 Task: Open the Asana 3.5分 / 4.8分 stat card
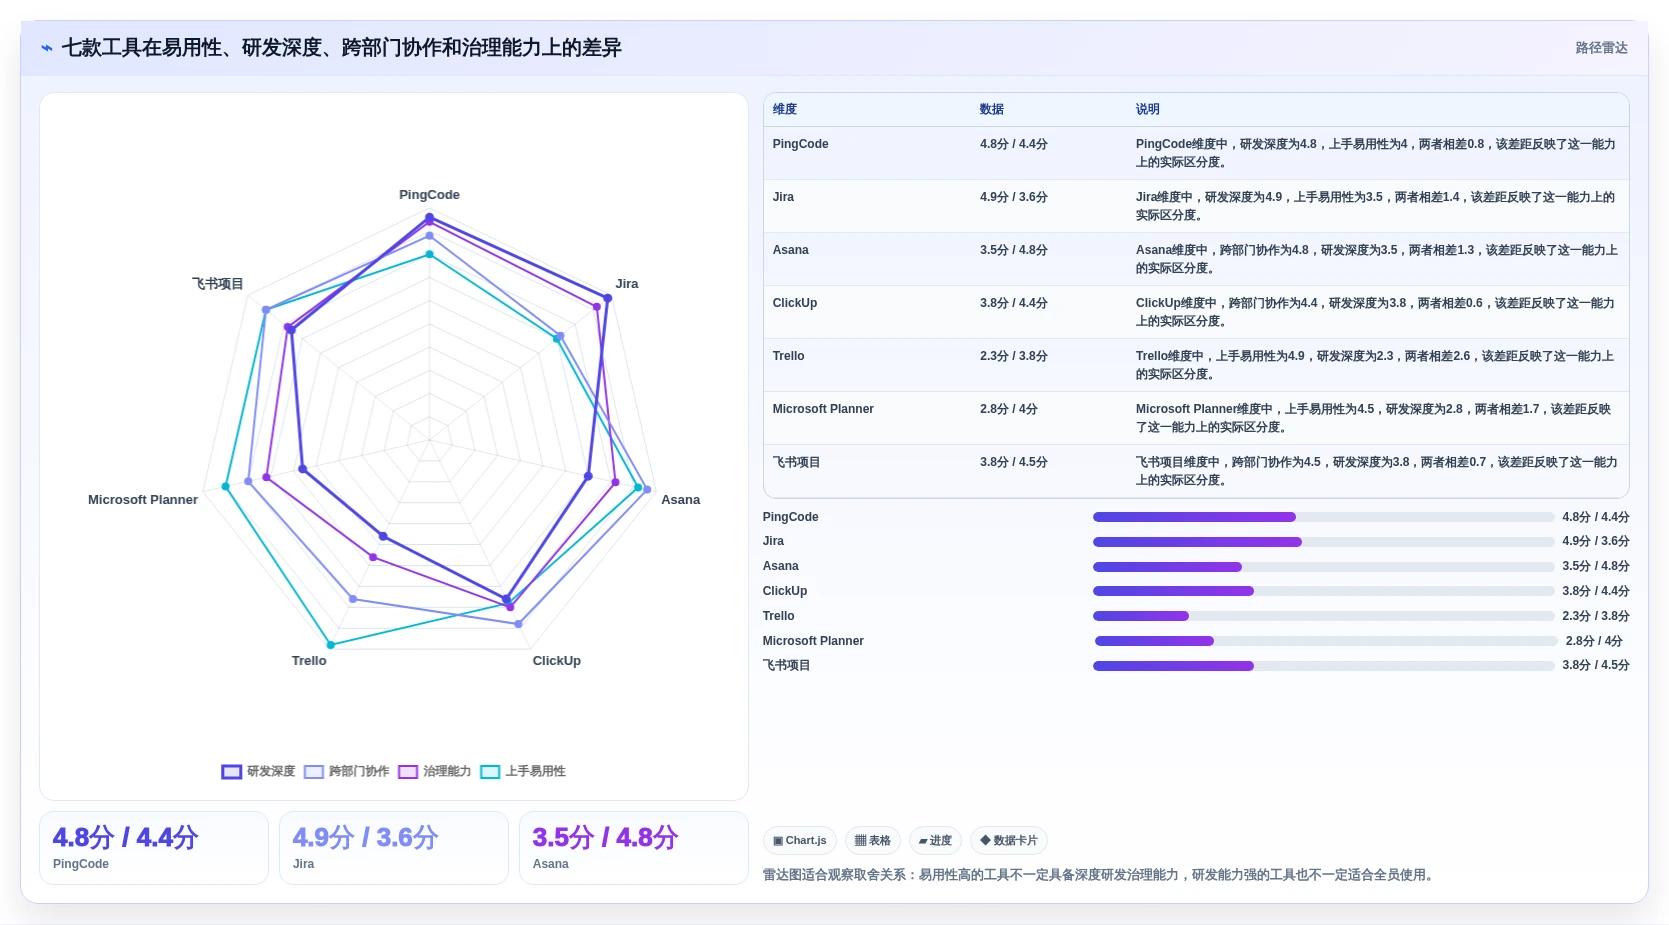click(634, 848)
